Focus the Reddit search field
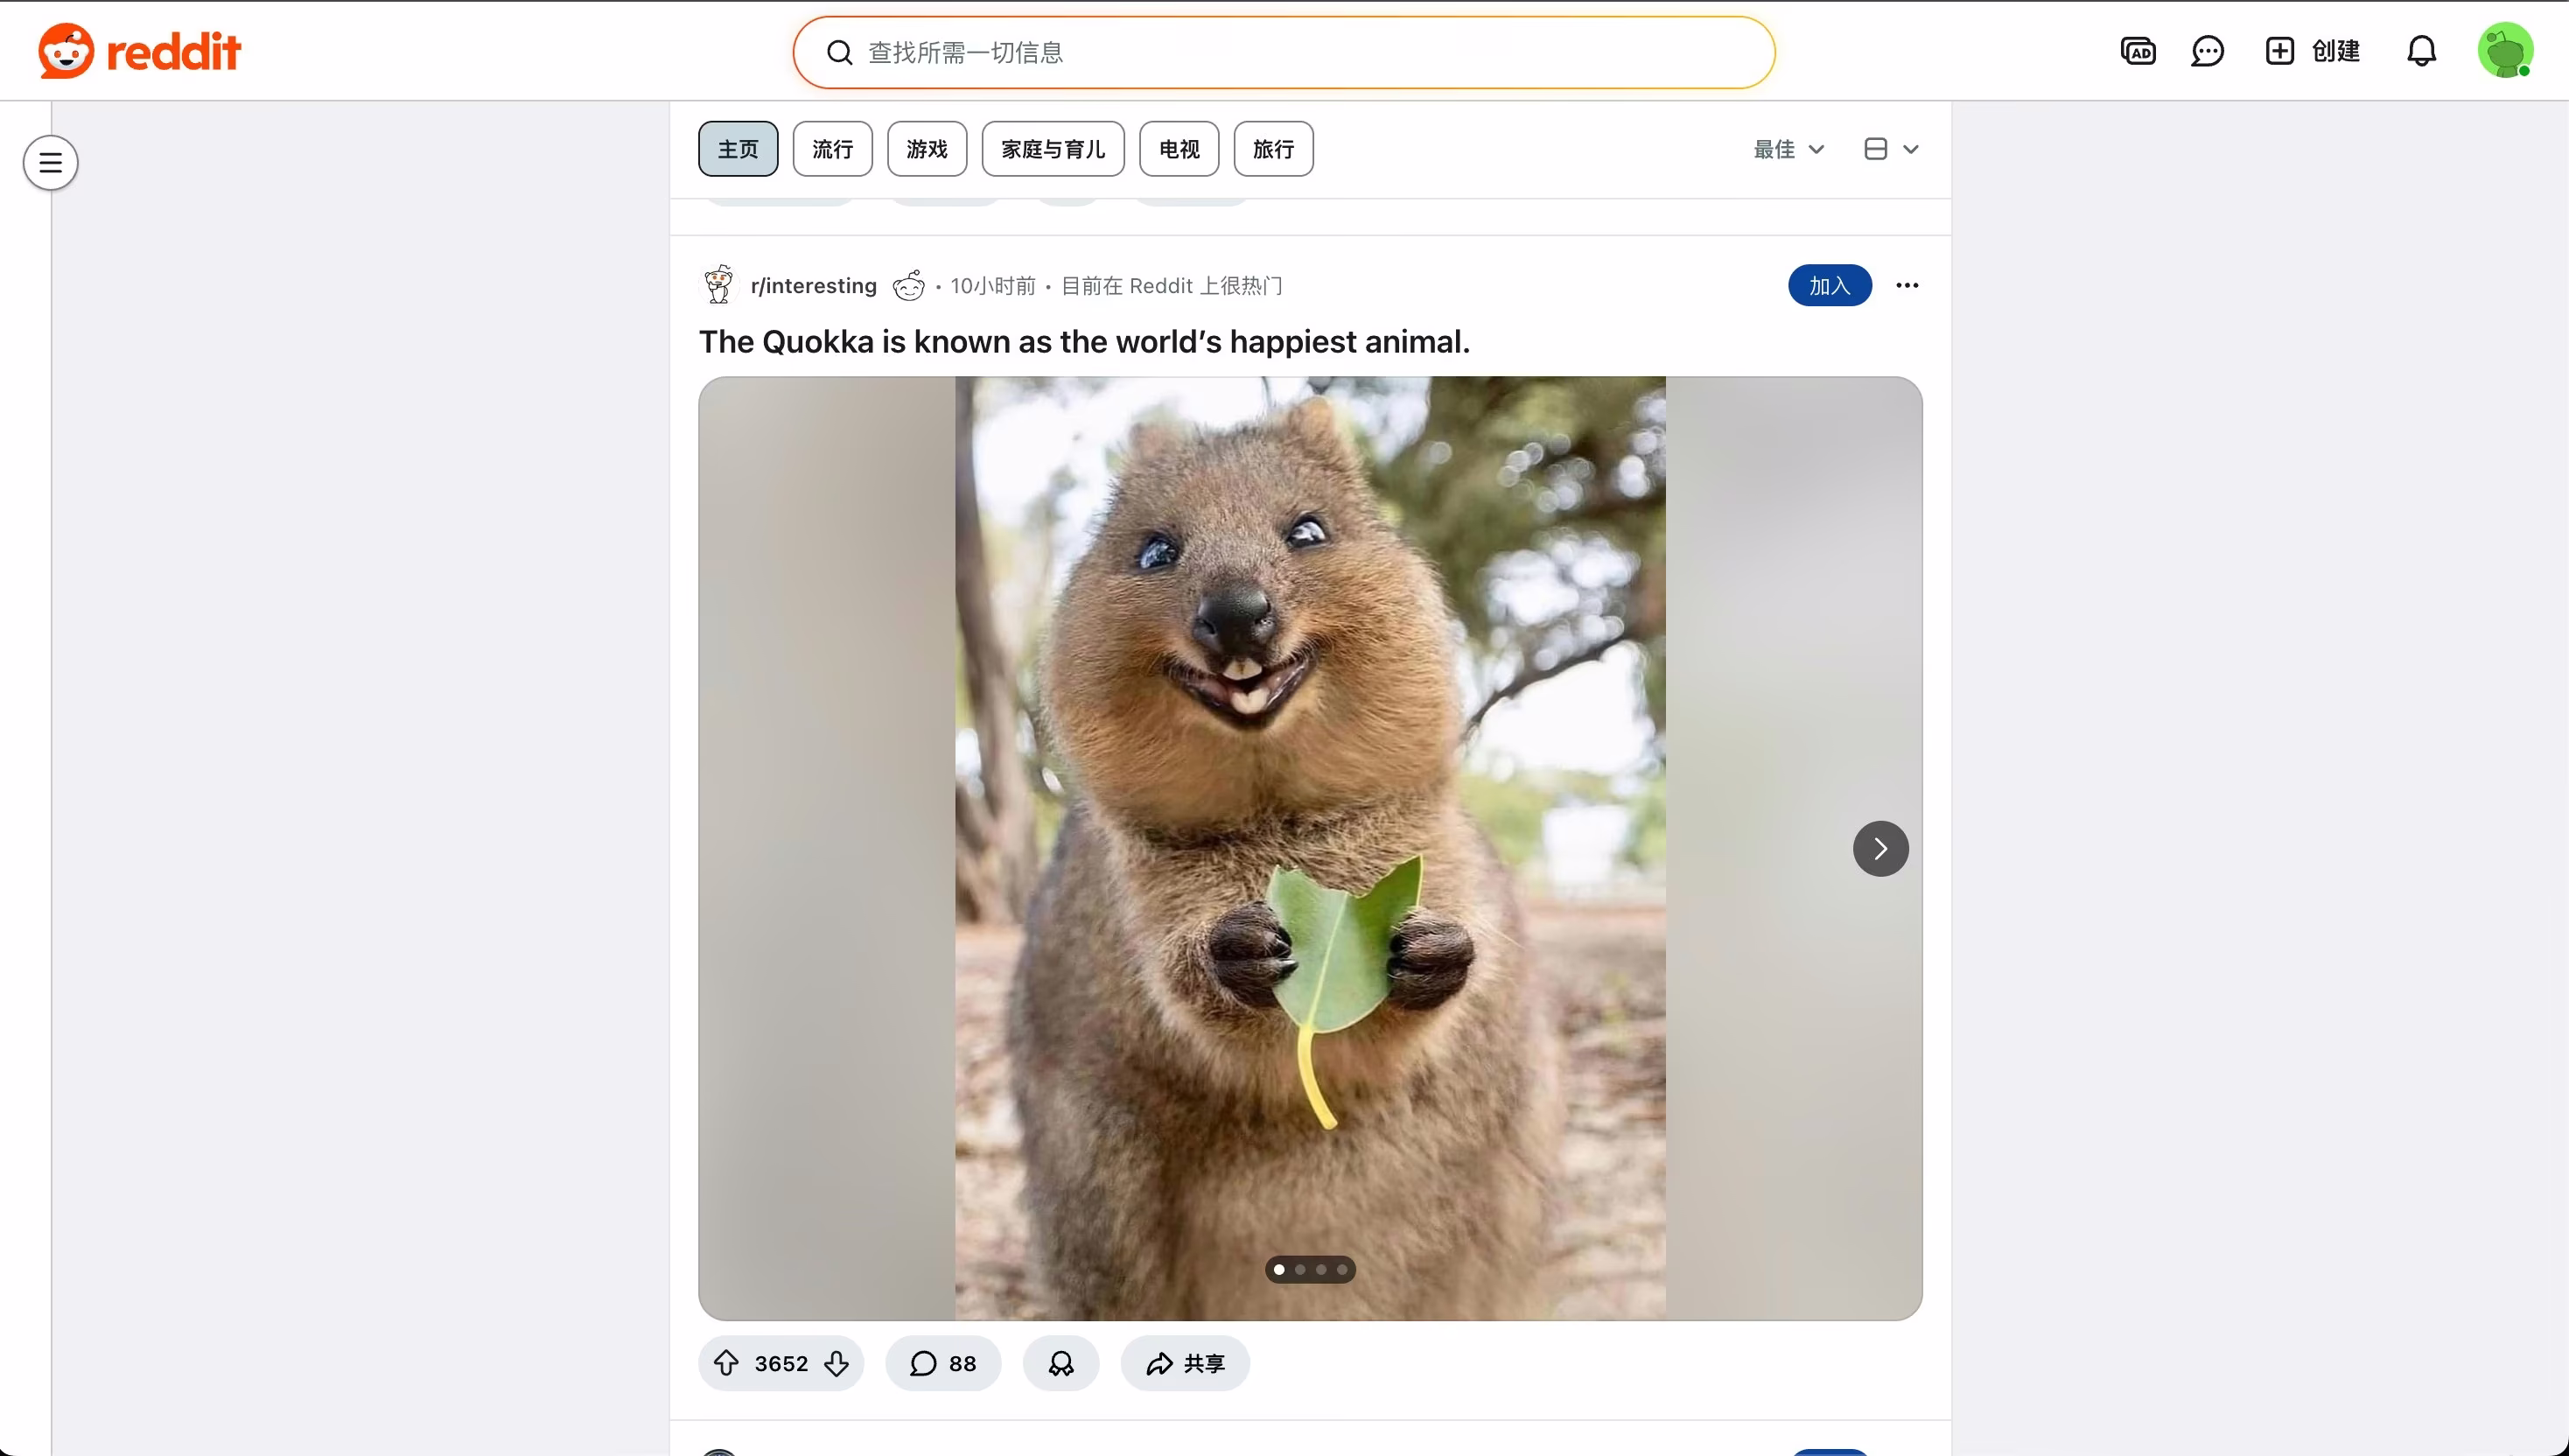Screen dimensions: 2569x1456 1284,52
